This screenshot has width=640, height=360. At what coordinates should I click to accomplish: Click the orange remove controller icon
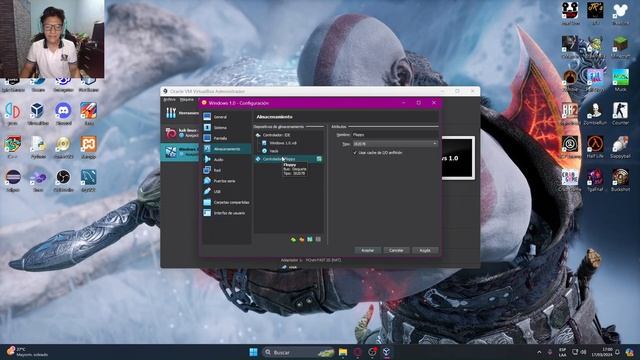[302, 239]
